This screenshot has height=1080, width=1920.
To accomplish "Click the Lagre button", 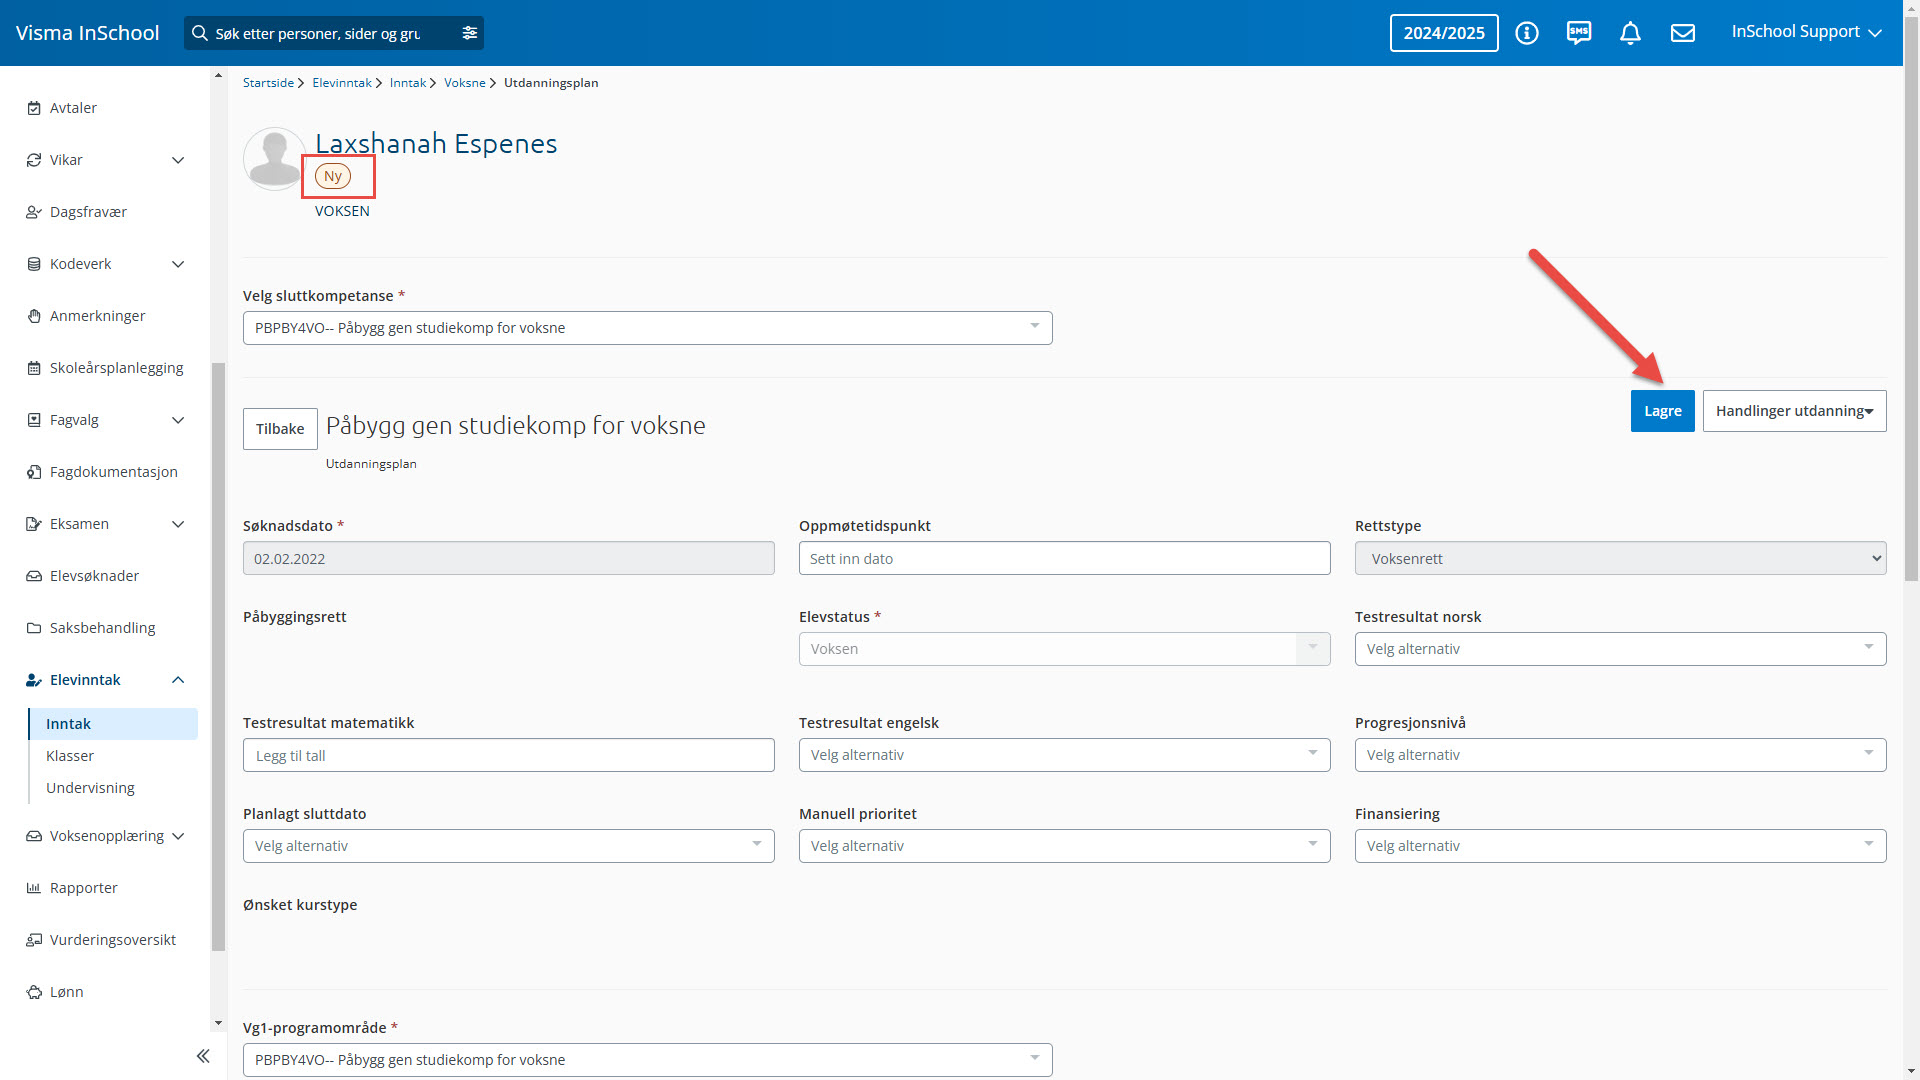I will point(1662,411).
